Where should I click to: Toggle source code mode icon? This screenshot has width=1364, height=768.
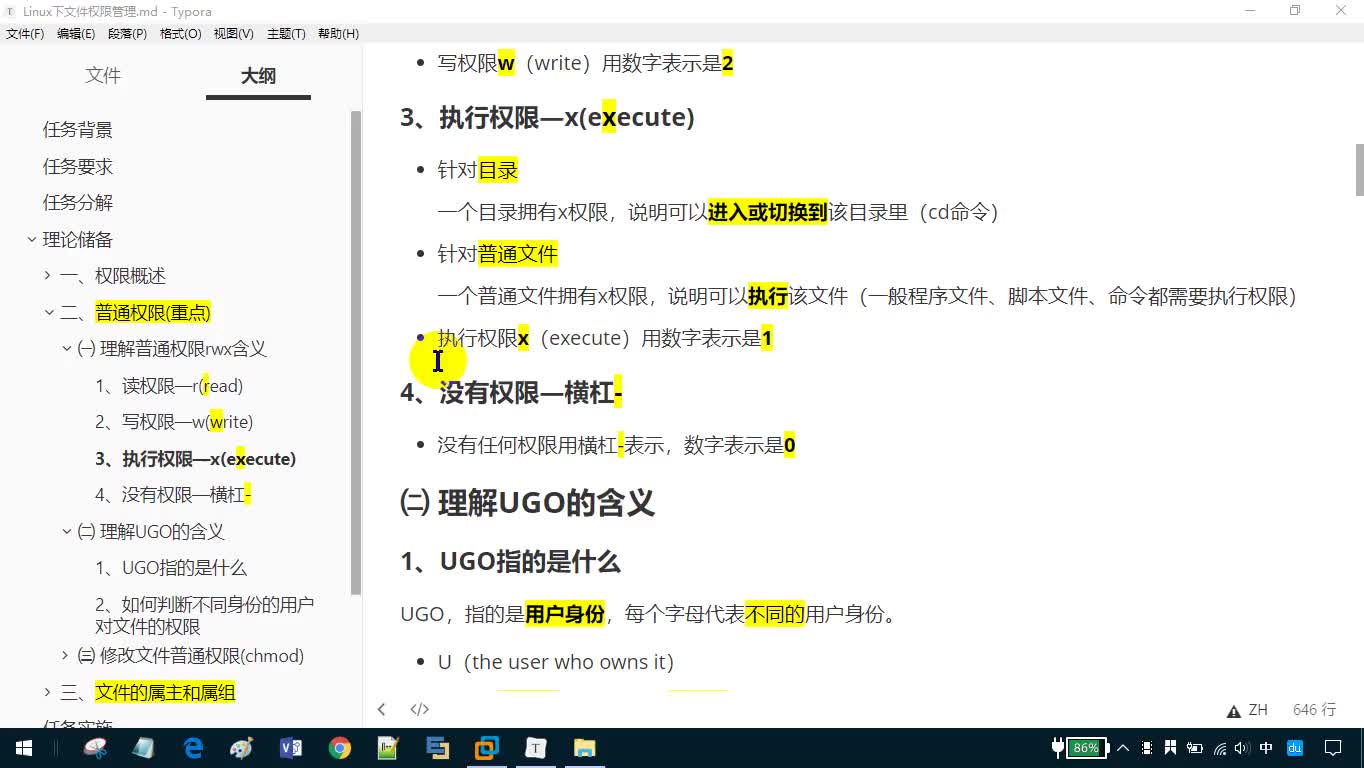419,709
